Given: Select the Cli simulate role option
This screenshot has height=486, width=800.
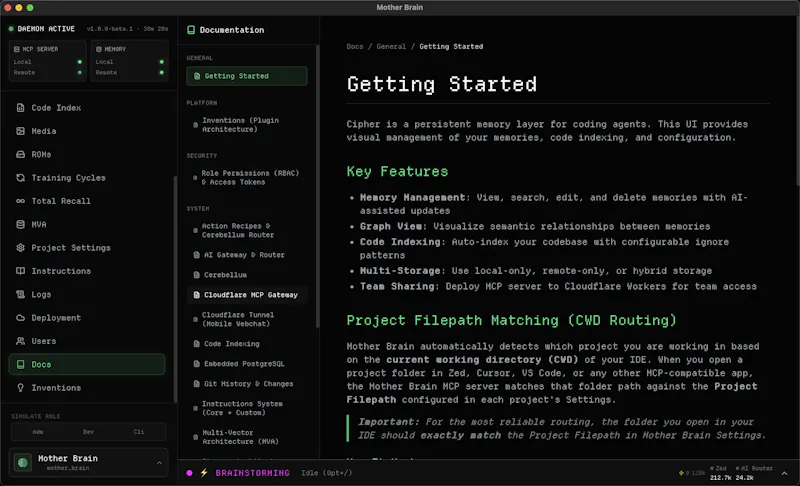Looking at the screenshot, I should (x=139, y=432).
